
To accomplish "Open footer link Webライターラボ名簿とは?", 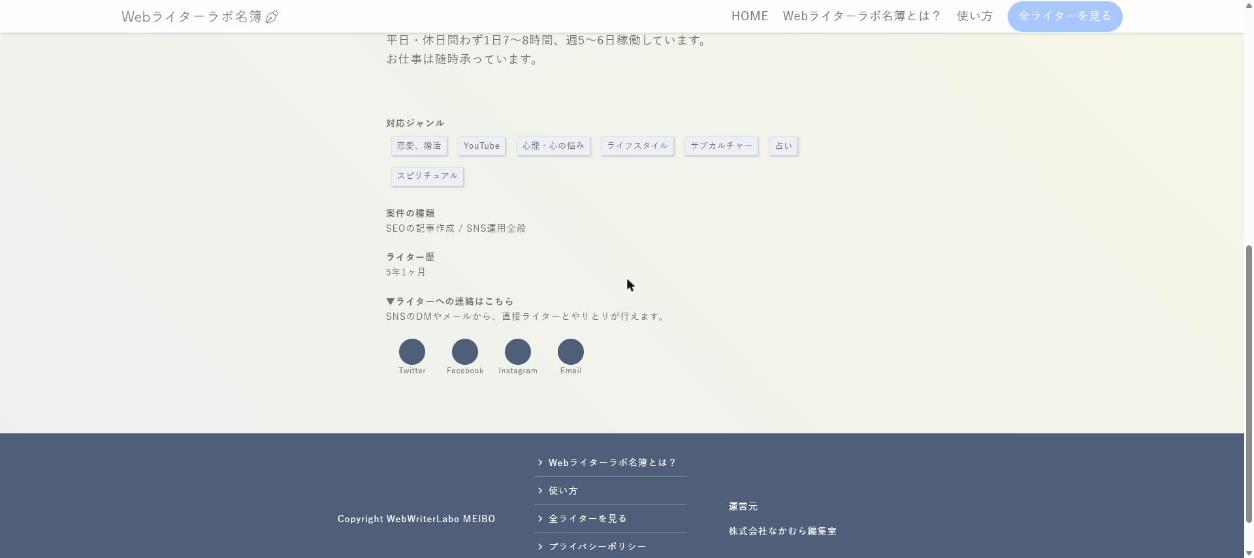I will click(611, 463).
